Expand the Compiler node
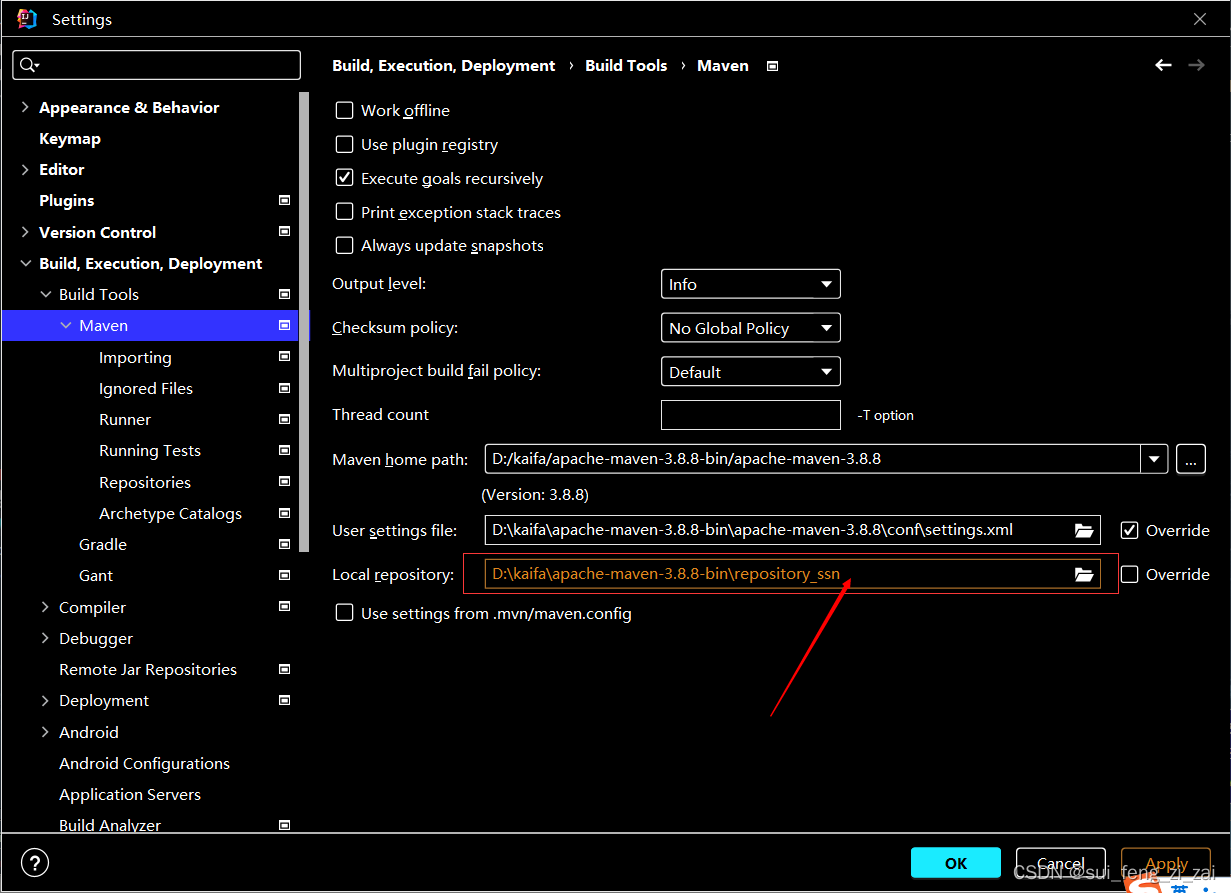Image resolution: width=1231 pixels, height=893 pixels. click(45, 607)
